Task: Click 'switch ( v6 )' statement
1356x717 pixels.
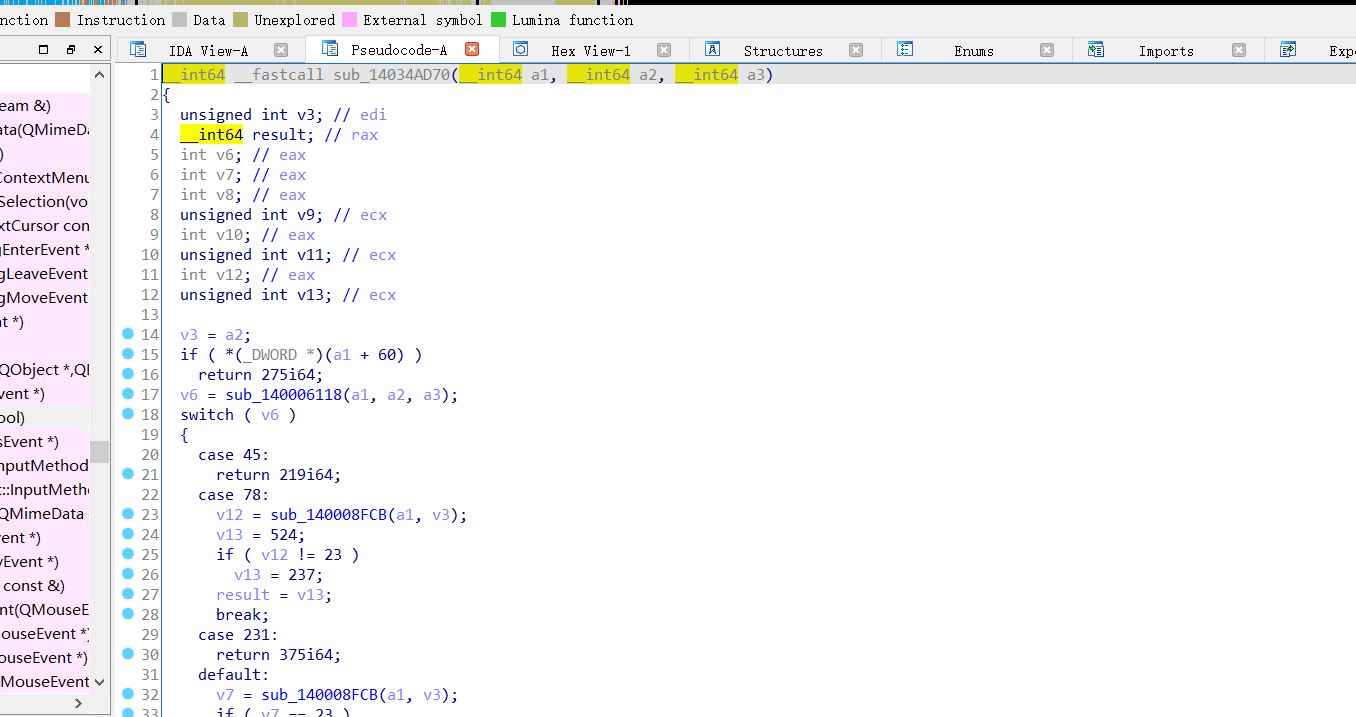Action: click(x=238, y=415)
